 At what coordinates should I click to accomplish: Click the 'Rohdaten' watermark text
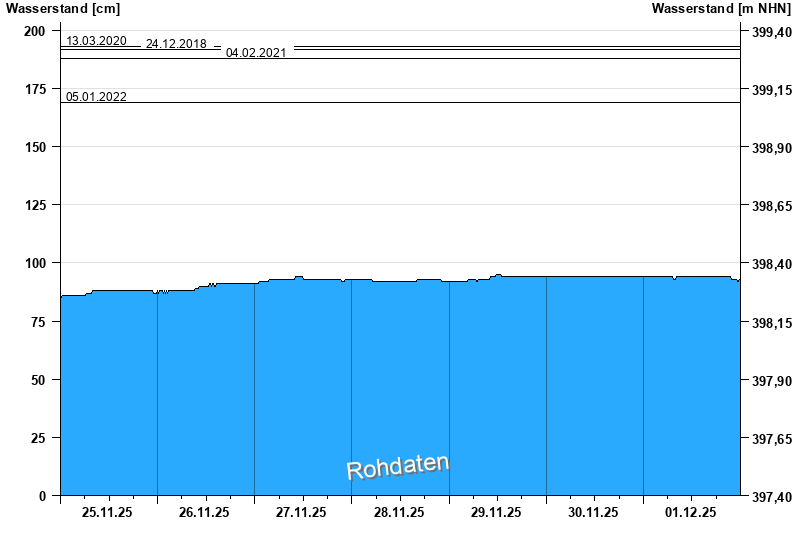(398, 466)
